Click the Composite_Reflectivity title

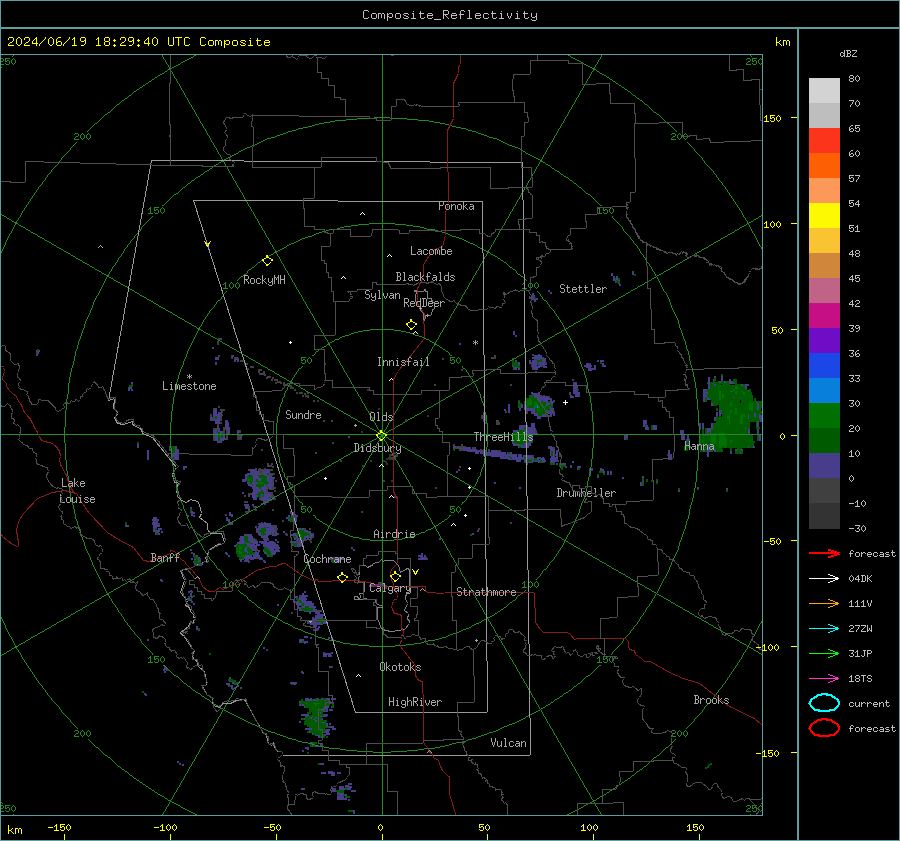[x=450, y=15]
